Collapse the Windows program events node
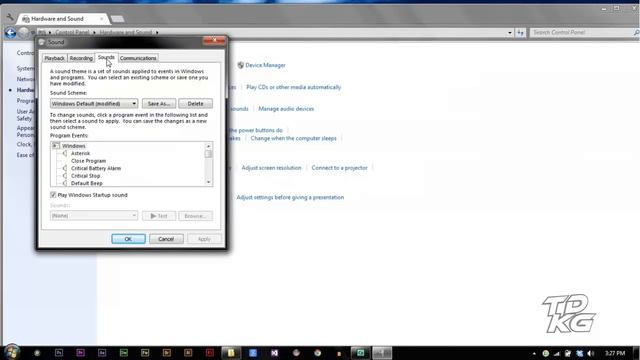The height and width of the screenshot is (360, 640). (56, 146)
